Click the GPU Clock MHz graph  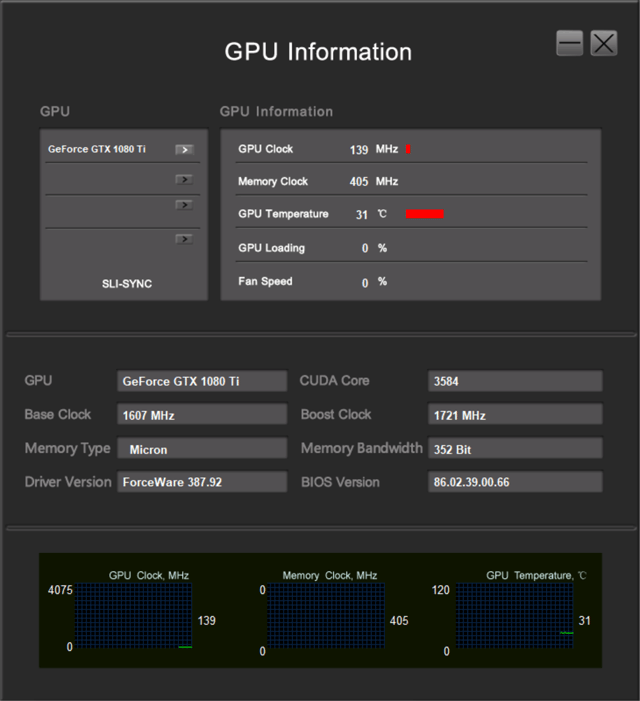pyautogui.click(x=134, y=616)
